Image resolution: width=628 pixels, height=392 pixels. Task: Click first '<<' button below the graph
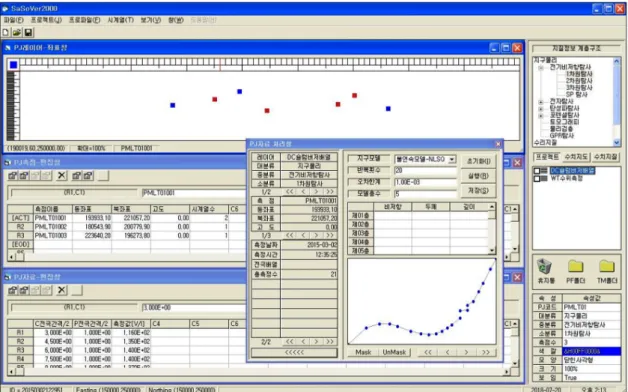pyautogui.click(x=428, y=352)
